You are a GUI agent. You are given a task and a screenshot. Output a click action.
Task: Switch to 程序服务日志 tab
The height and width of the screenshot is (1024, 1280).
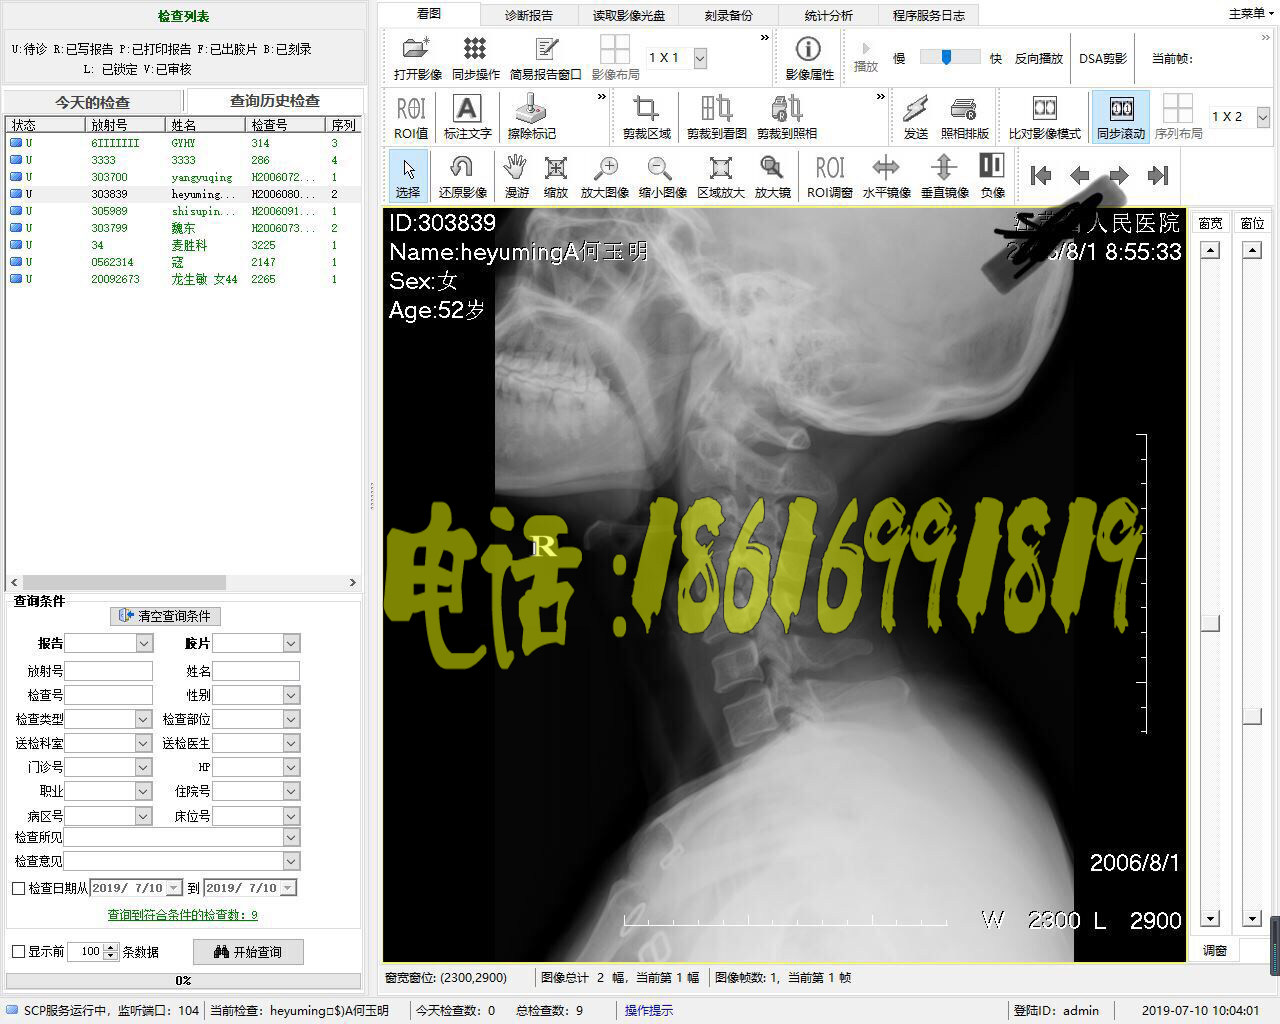pyautogui.click(x=929, y=15)
